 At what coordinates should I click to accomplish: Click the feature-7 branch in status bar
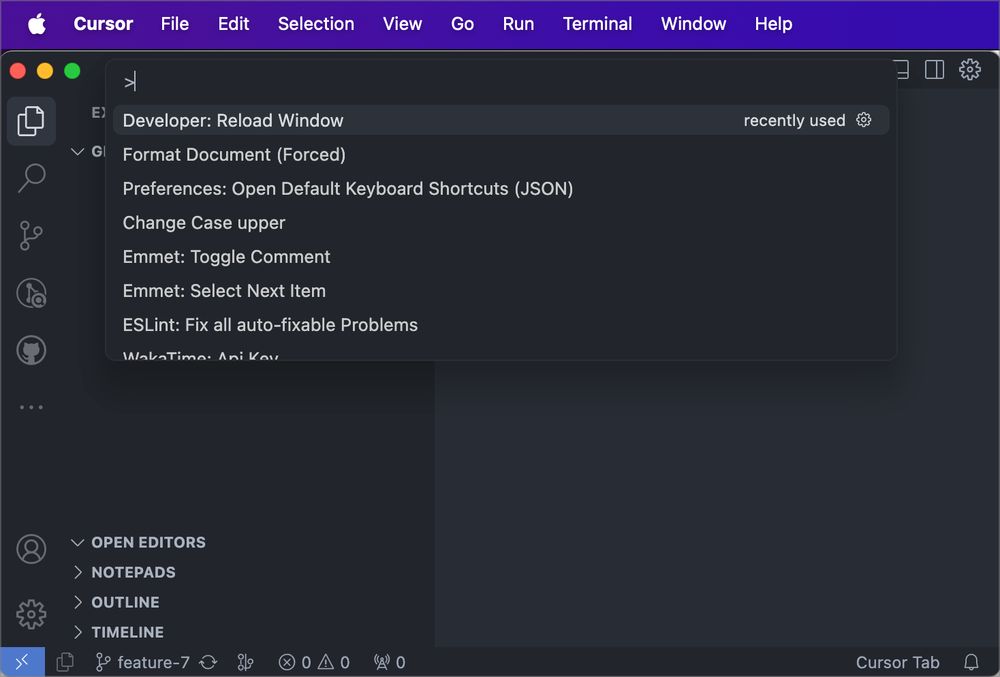(x=143, y=663)
